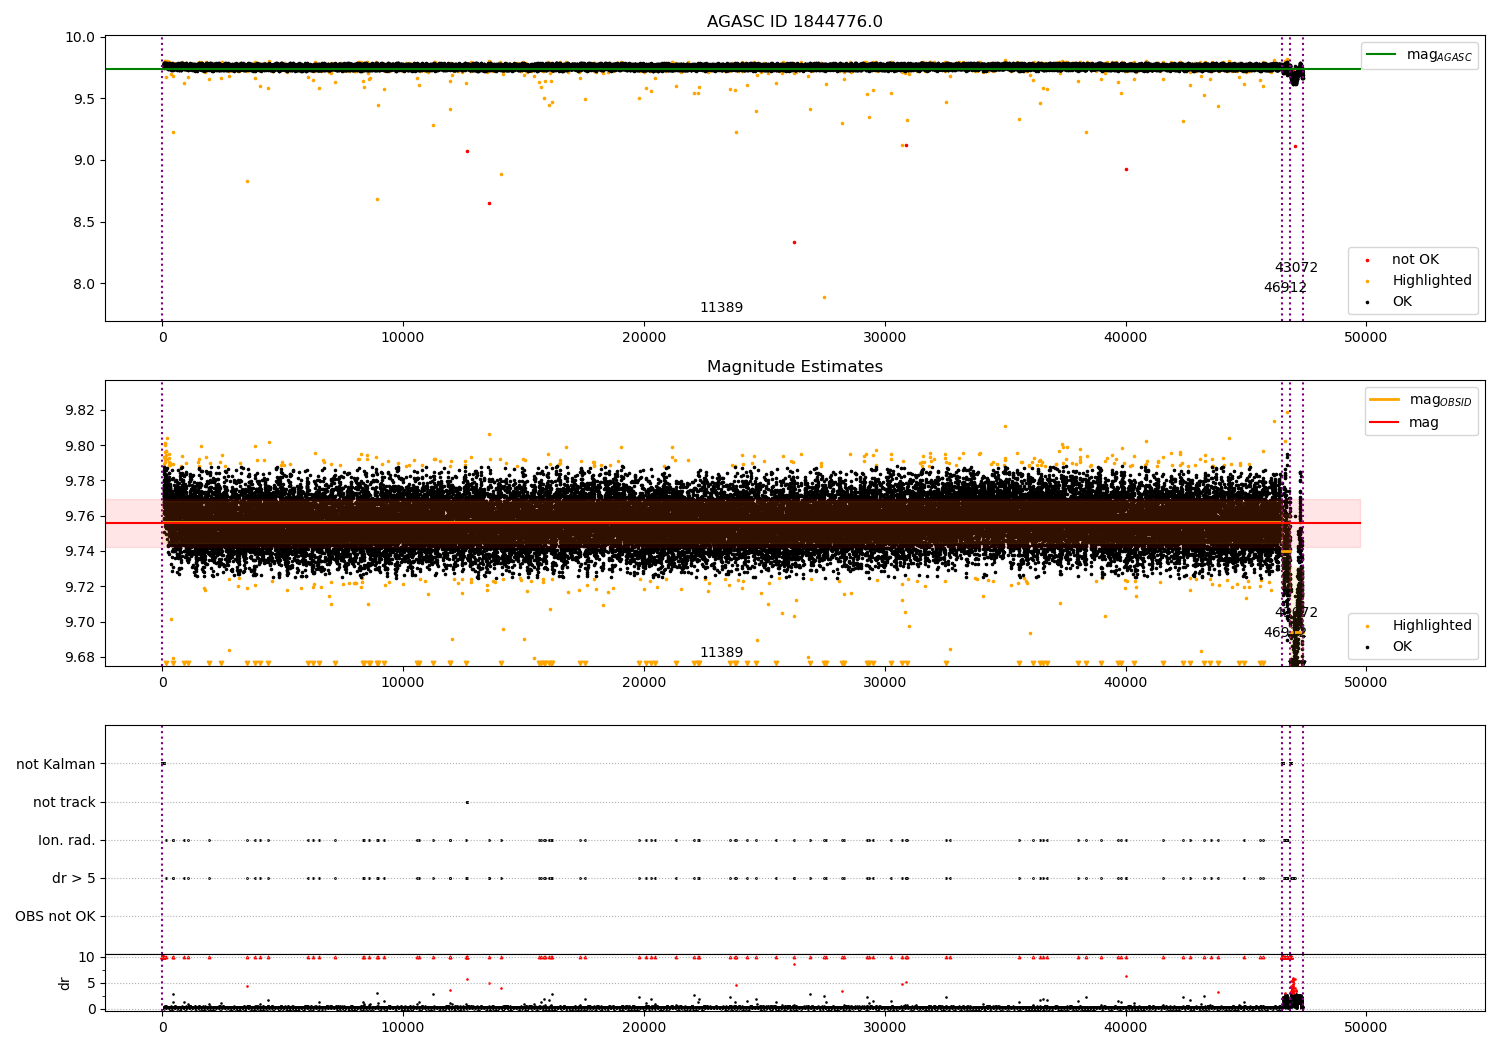The width and height of the screenshot is (1500, 1050).
Task: Click the 'not track' axis label
Action: click(x=64, y=802)
